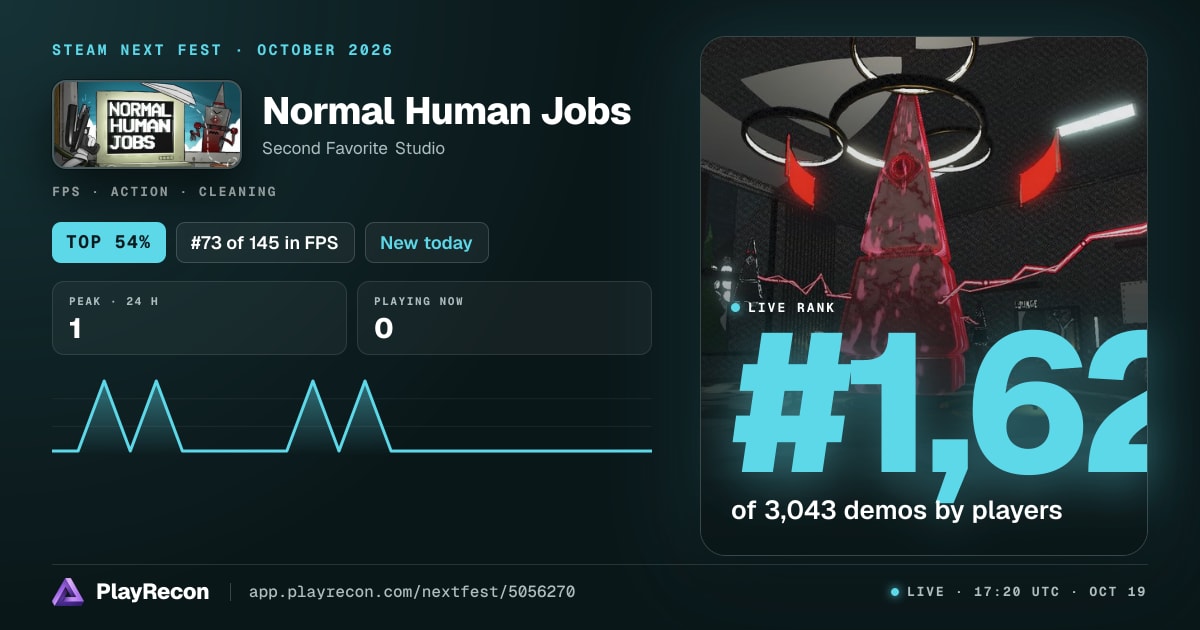
Task: Click the LIVE · 17:20 UTC · OCT 19 timestamp
Action: tap(1018, 592)
